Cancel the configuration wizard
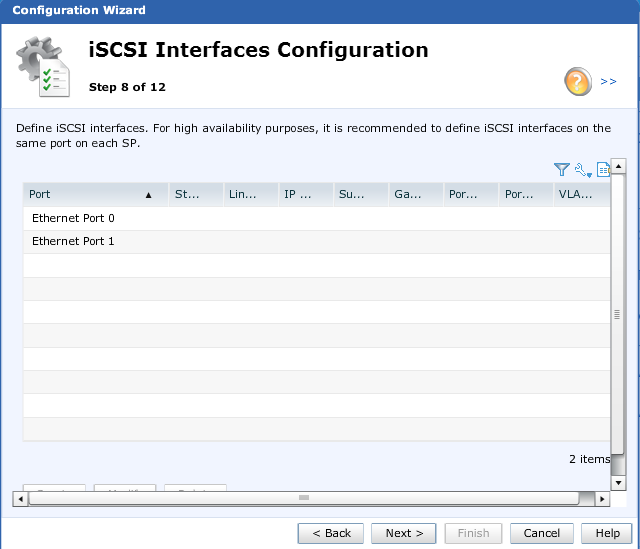Screen dimensions: 640x549 click(542, 533)
